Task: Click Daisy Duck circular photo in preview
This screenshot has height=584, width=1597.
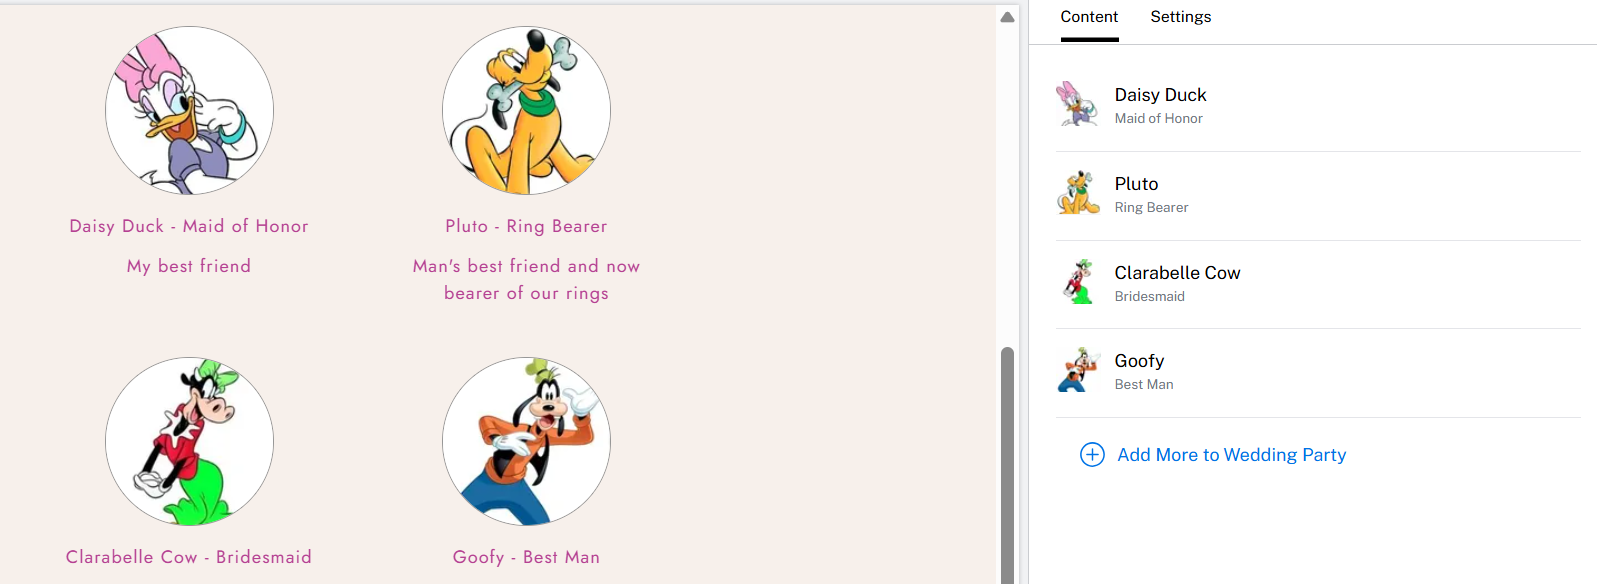Action: (x=189, y=110)
